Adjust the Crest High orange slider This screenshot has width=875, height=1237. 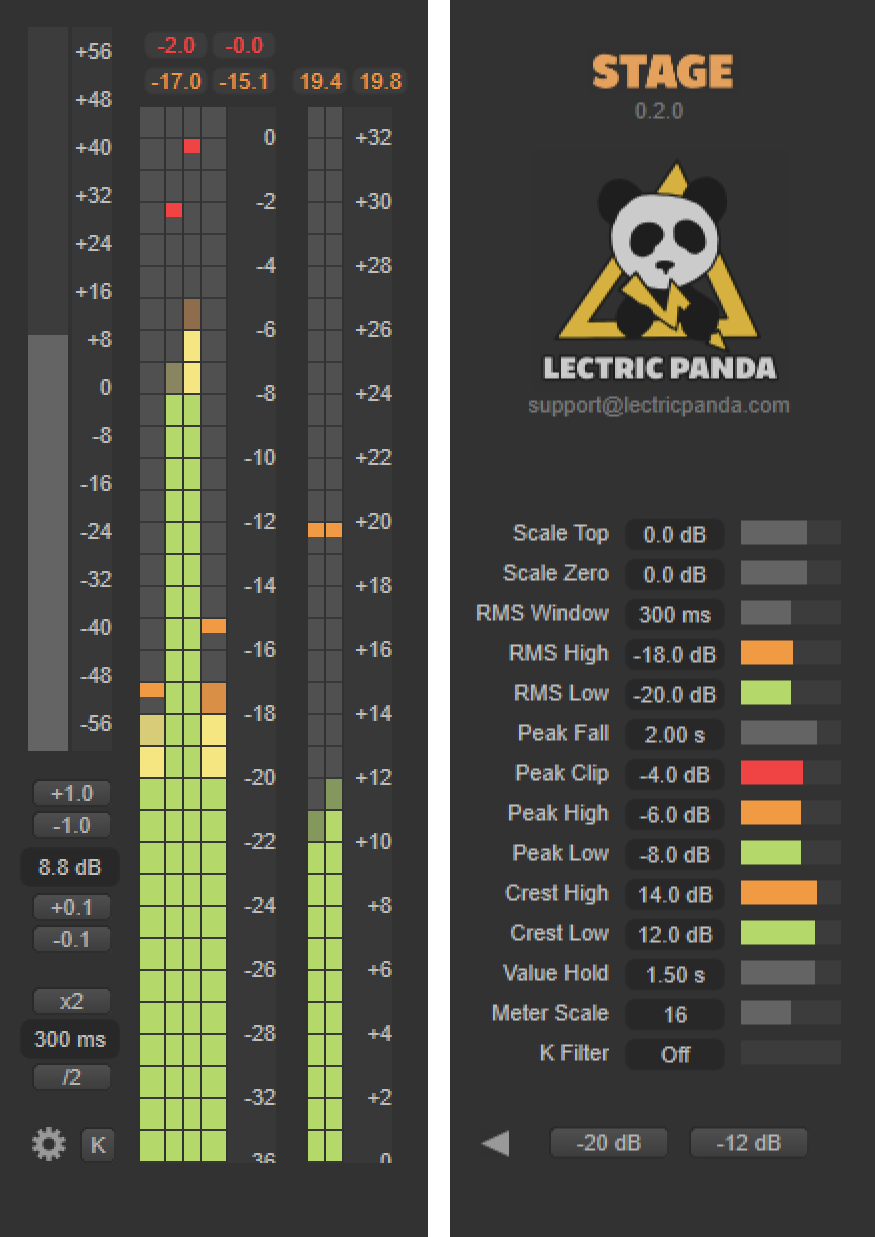pos(790,893)
